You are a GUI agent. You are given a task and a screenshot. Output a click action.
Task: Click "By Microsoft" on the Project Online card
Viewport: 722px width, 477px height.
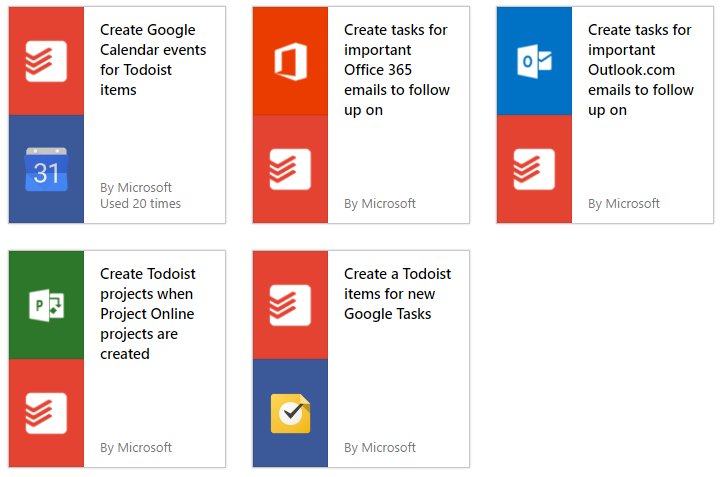pos(136,448)
